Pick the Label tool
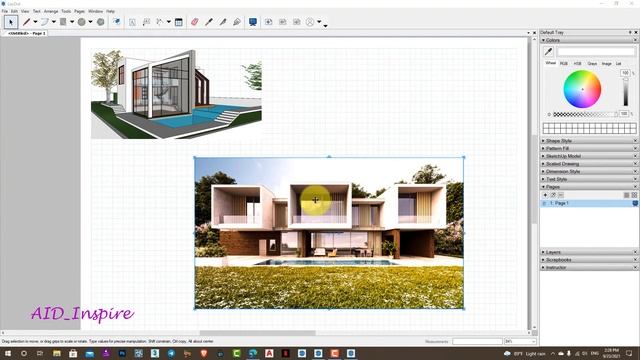Viewport: 640px width, 360px height. pos(146,22)
